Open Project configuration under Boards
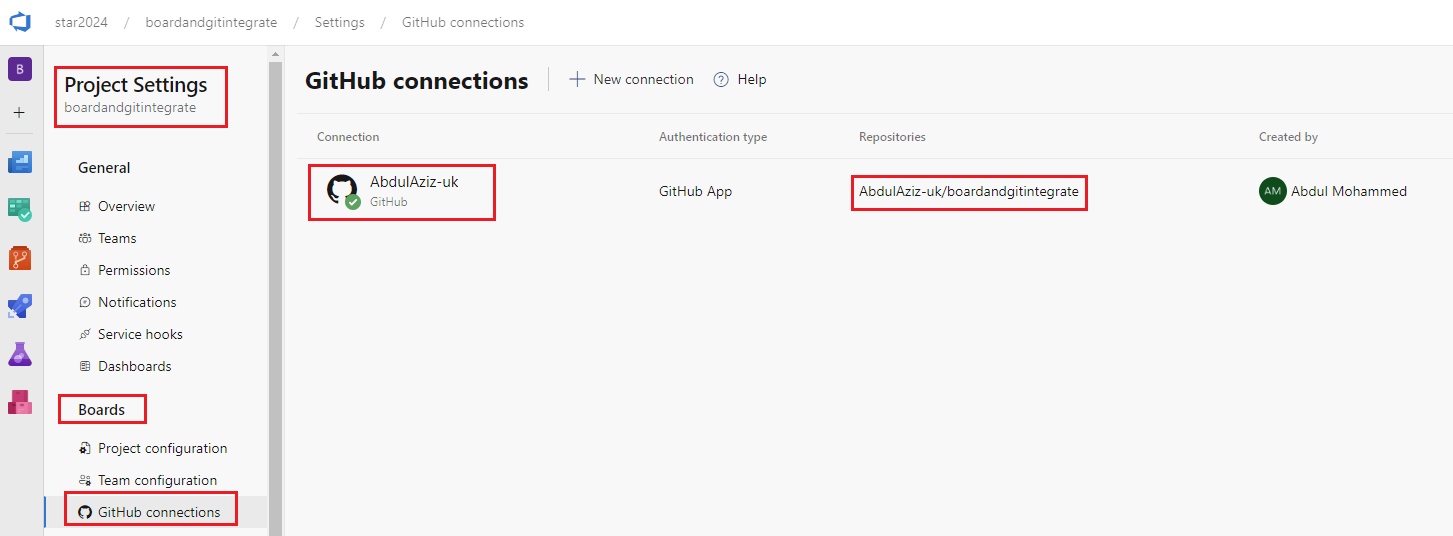This screenshot has width=1453, height=536. 162,448
